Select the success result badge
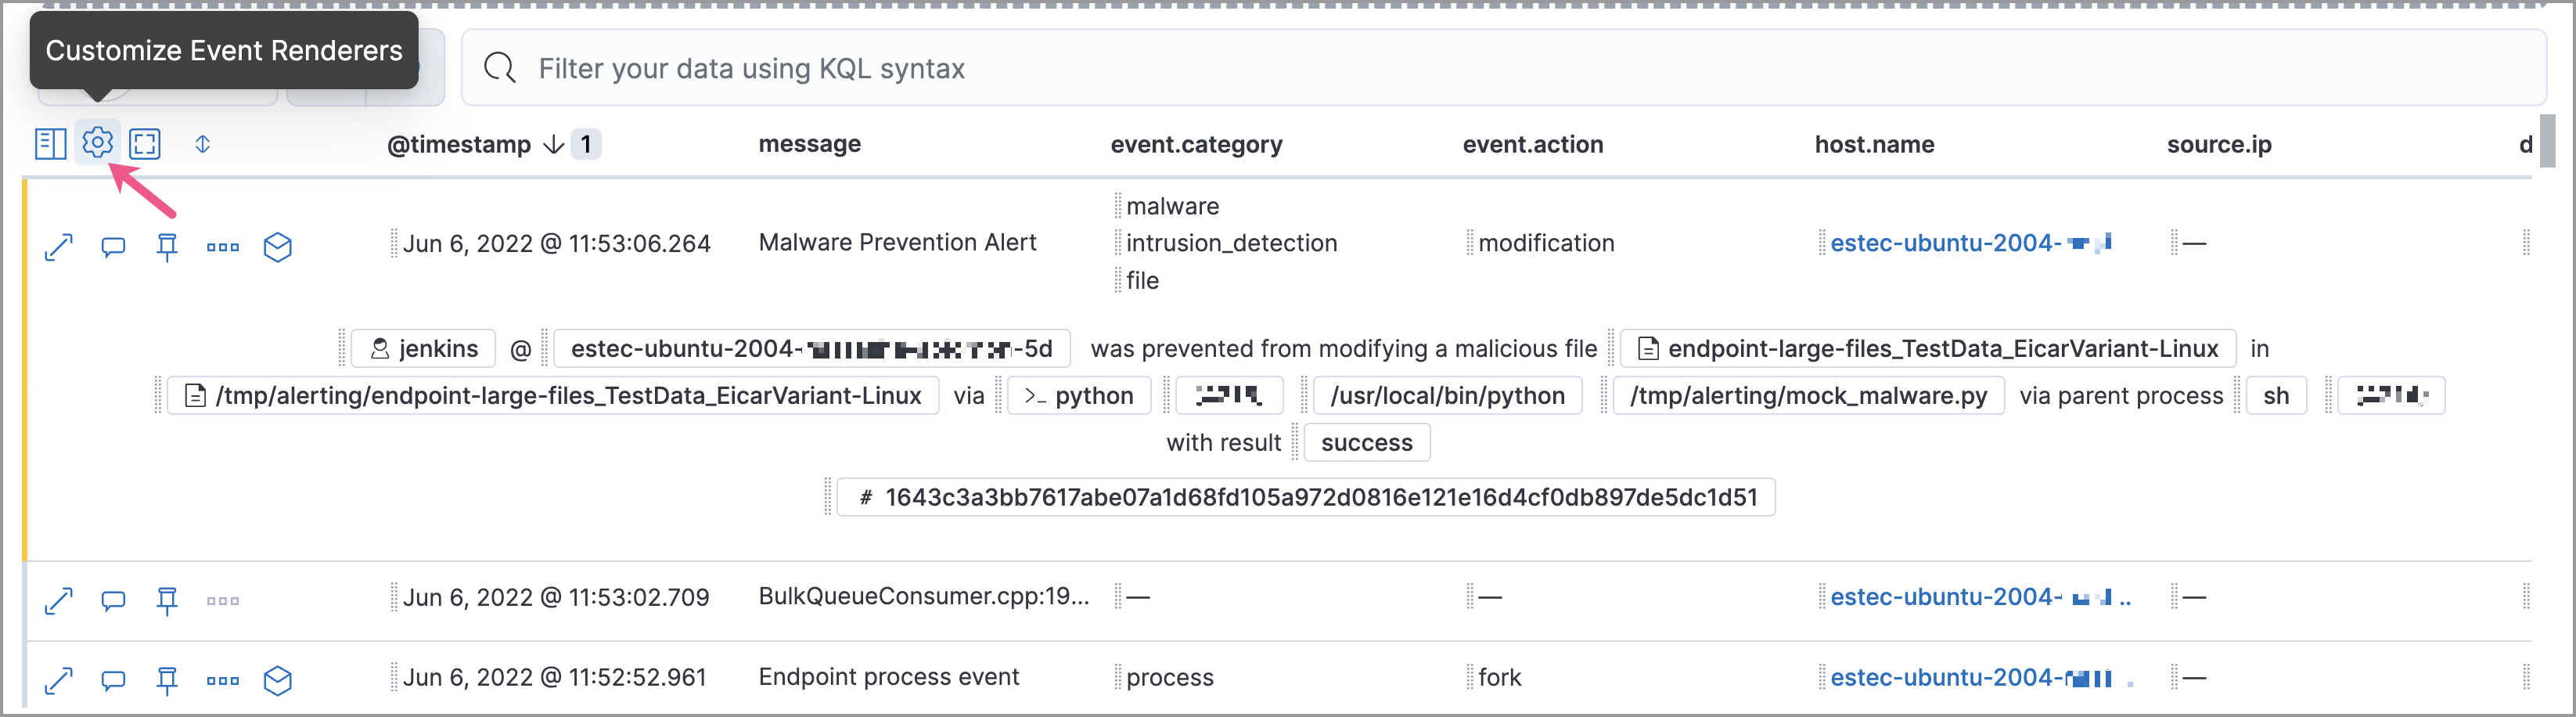 click(1366, 442)
